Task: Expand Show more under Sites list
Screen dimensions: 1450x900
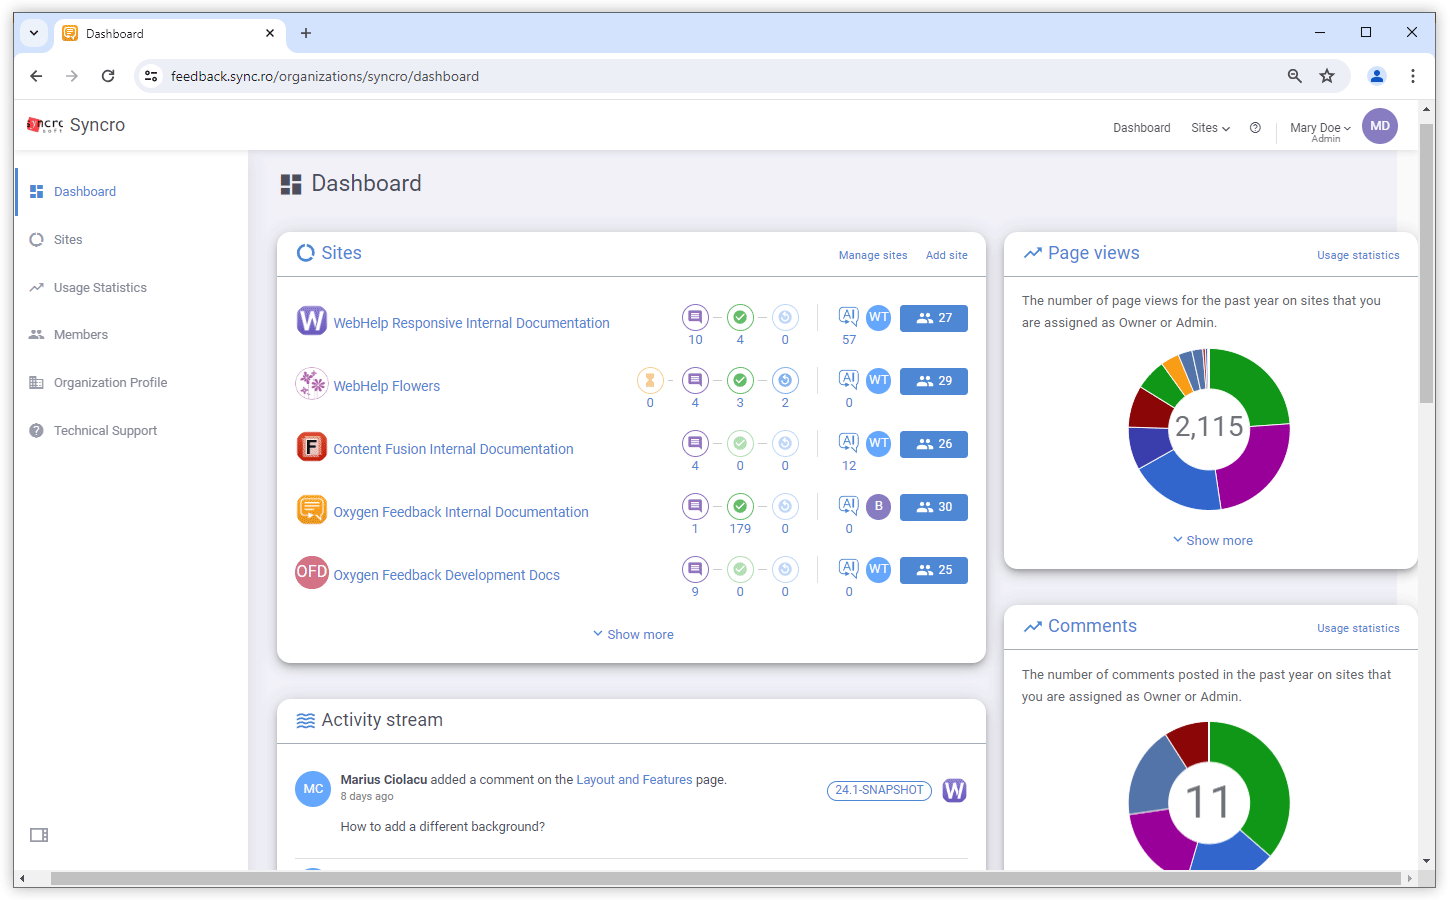Action: click(633, 635)
